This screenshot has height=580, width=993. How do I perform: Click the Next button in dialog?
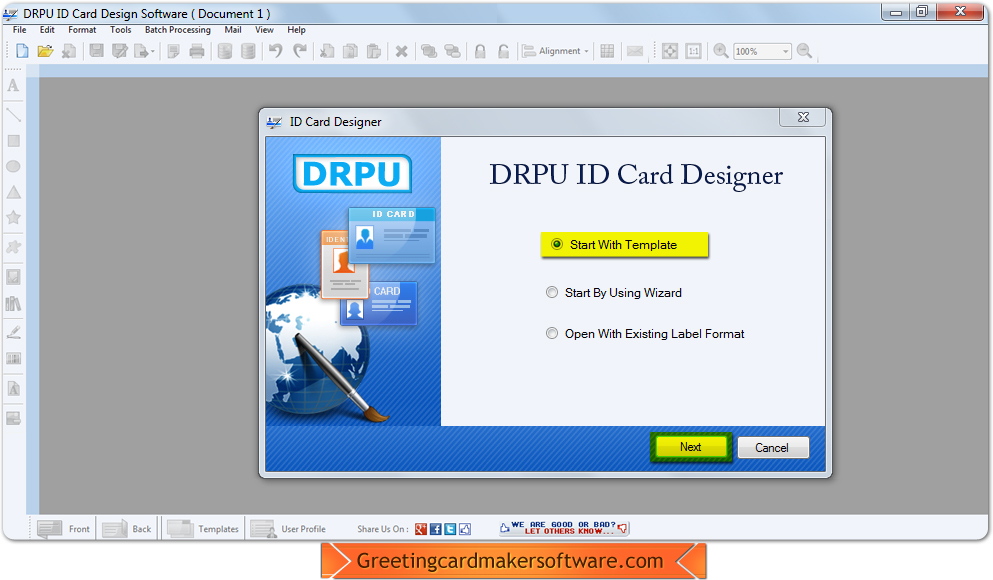[x=690, y=447]
